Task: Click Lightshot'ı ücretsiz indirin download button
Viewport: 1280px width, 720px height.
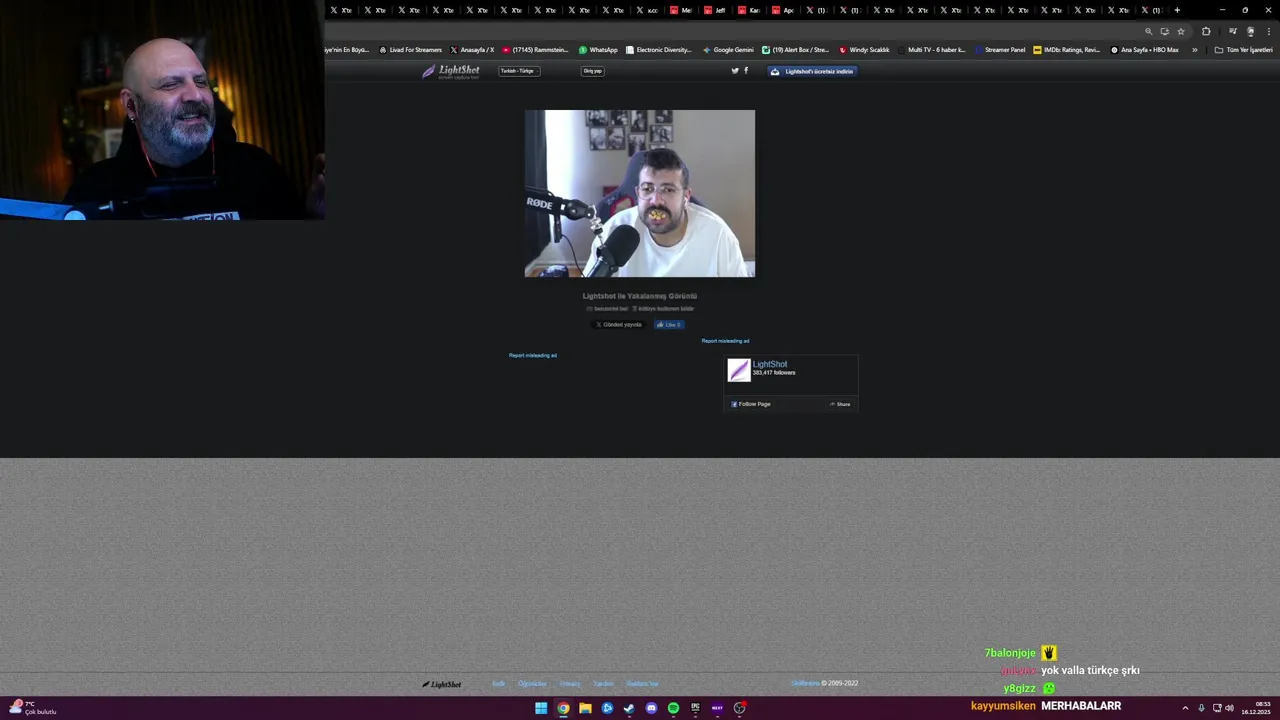Action: [x=812, y=71]
